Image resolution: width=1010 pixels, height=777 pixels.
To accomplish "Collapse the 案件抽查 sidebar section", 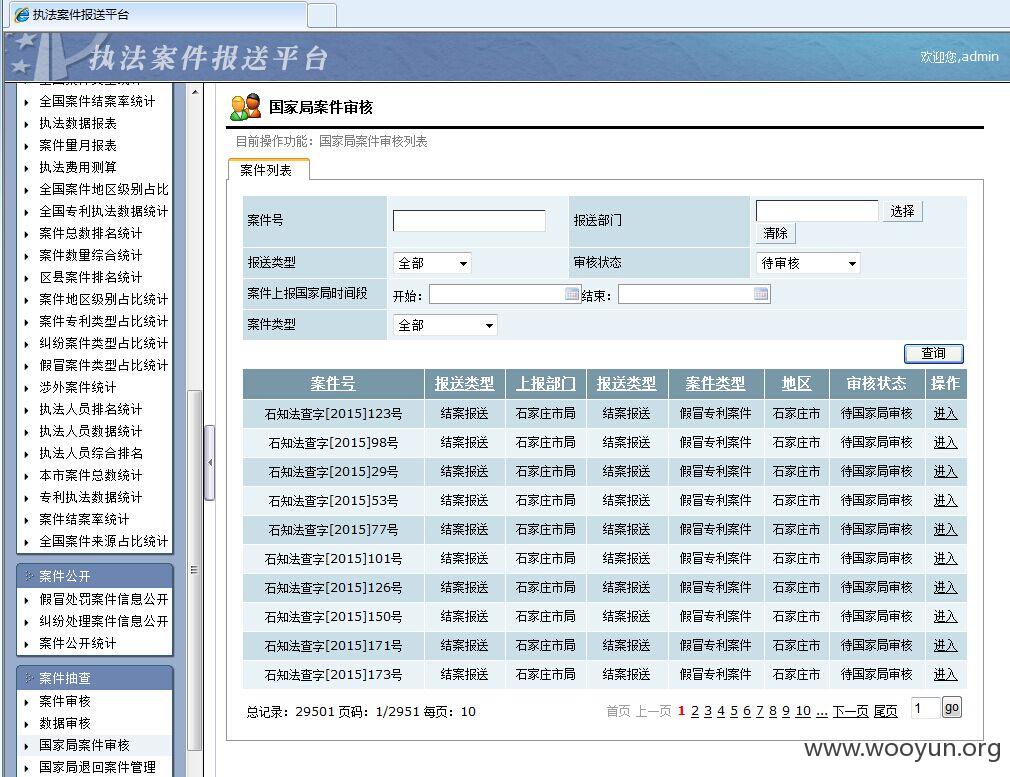I will coord(95,678).
